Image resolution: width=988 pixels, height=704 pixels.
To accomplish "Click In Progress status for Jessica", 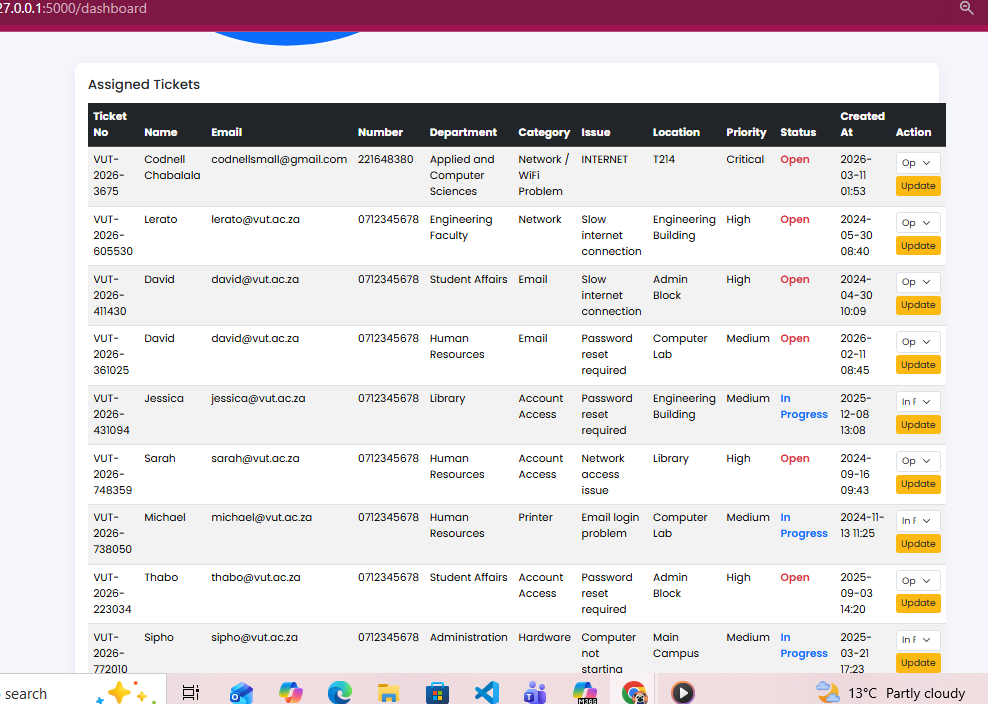I will pos(803,407).
